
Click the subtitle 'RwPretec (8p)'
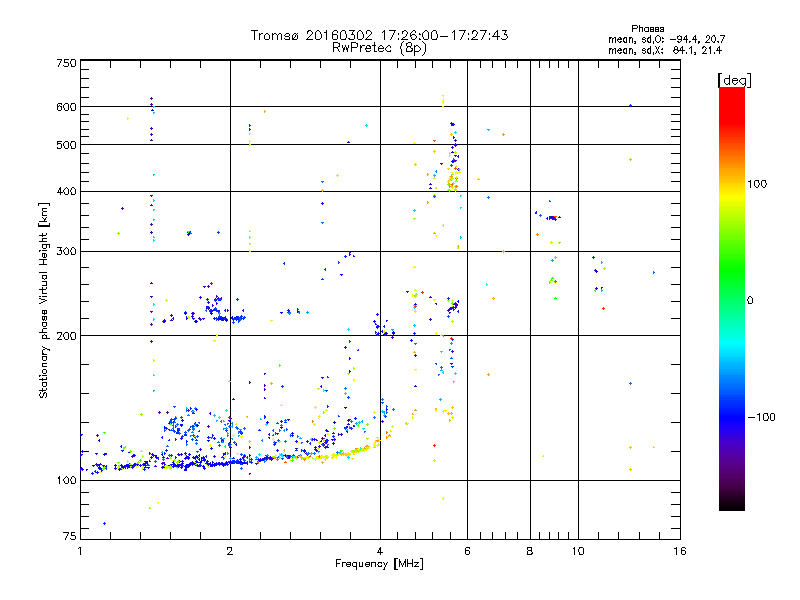[x=379, y=48]
